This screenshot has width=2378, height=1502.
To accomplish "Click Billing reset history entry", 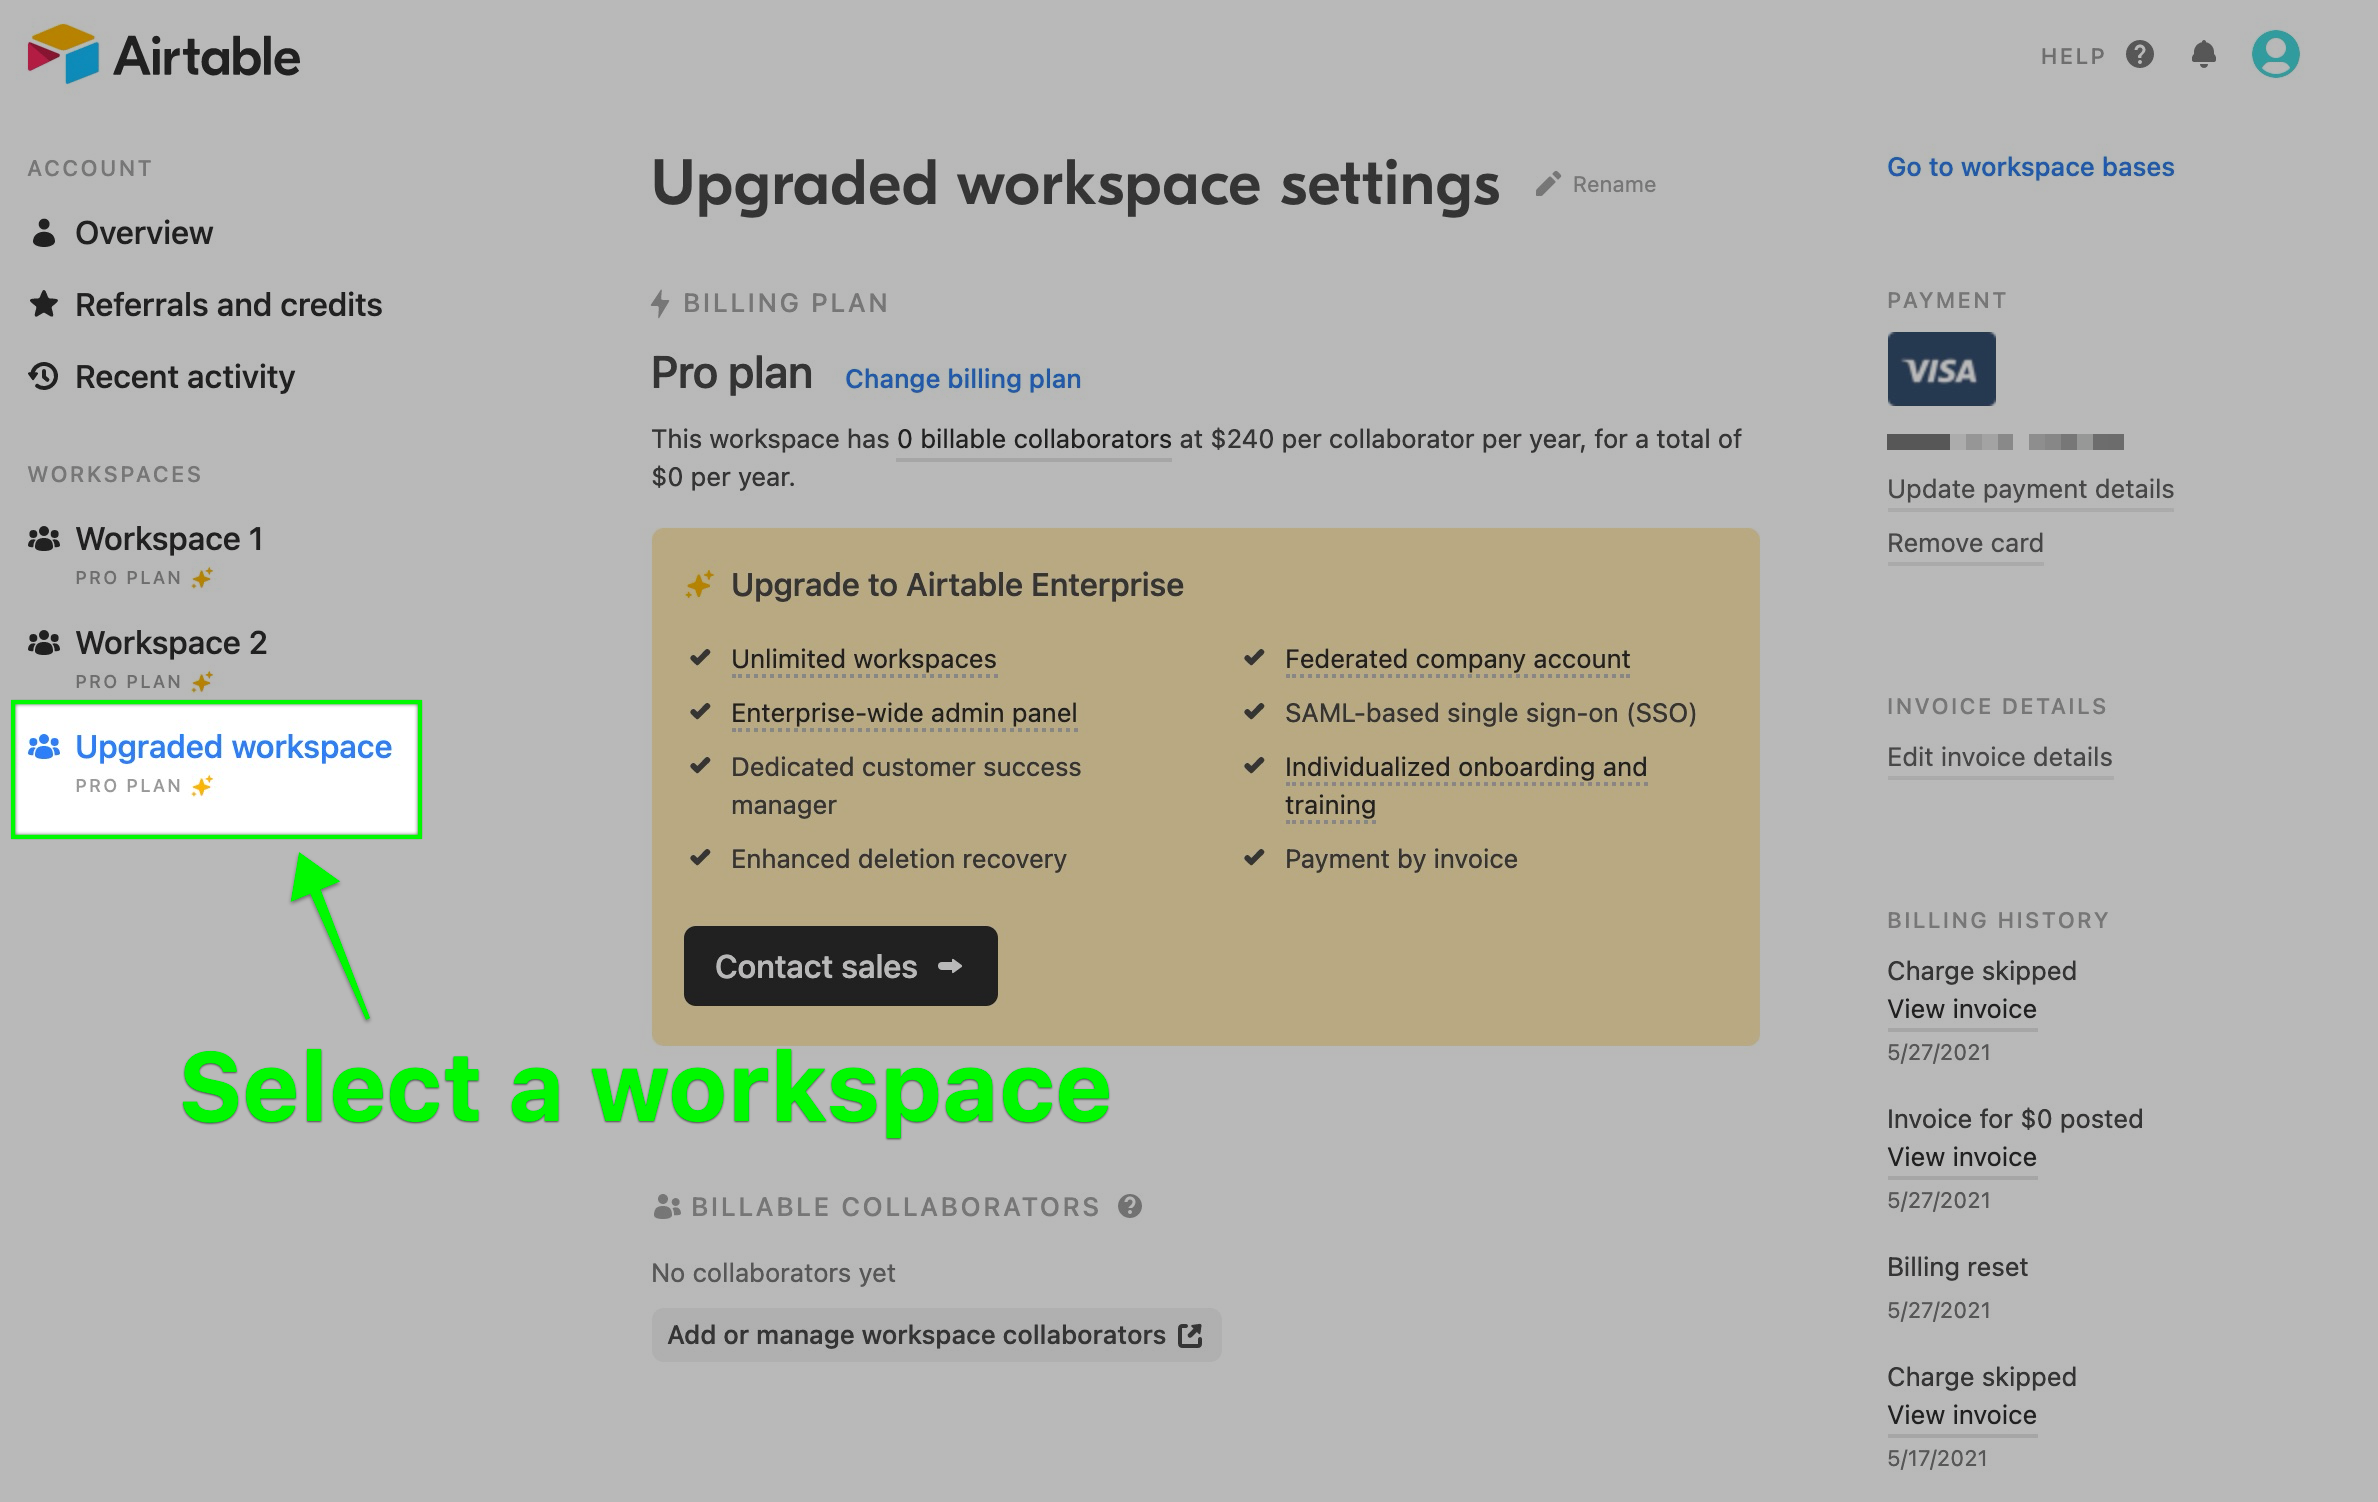I will point(1957,1267).
